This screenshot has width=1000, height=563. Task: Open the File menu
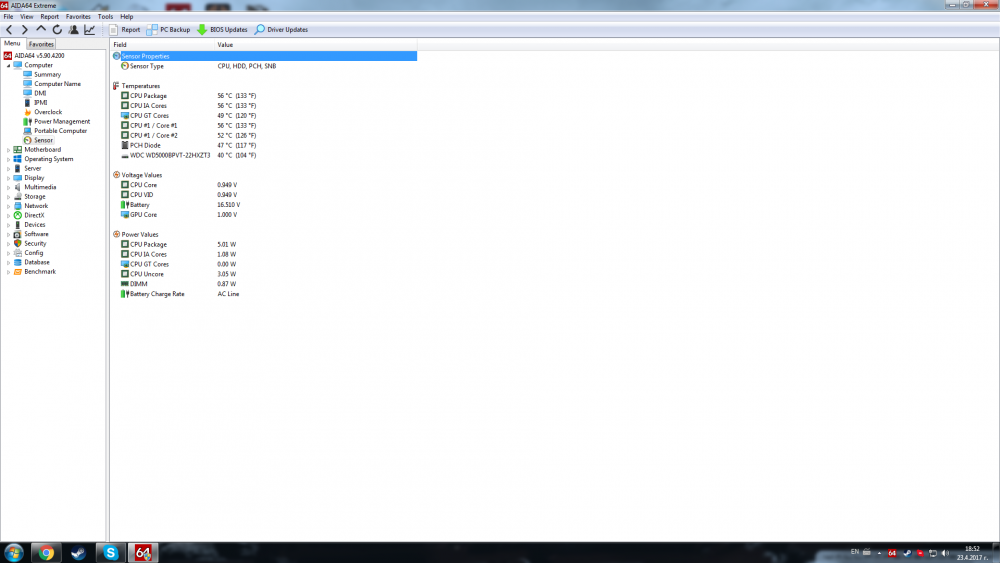click(x=8, y=17)
